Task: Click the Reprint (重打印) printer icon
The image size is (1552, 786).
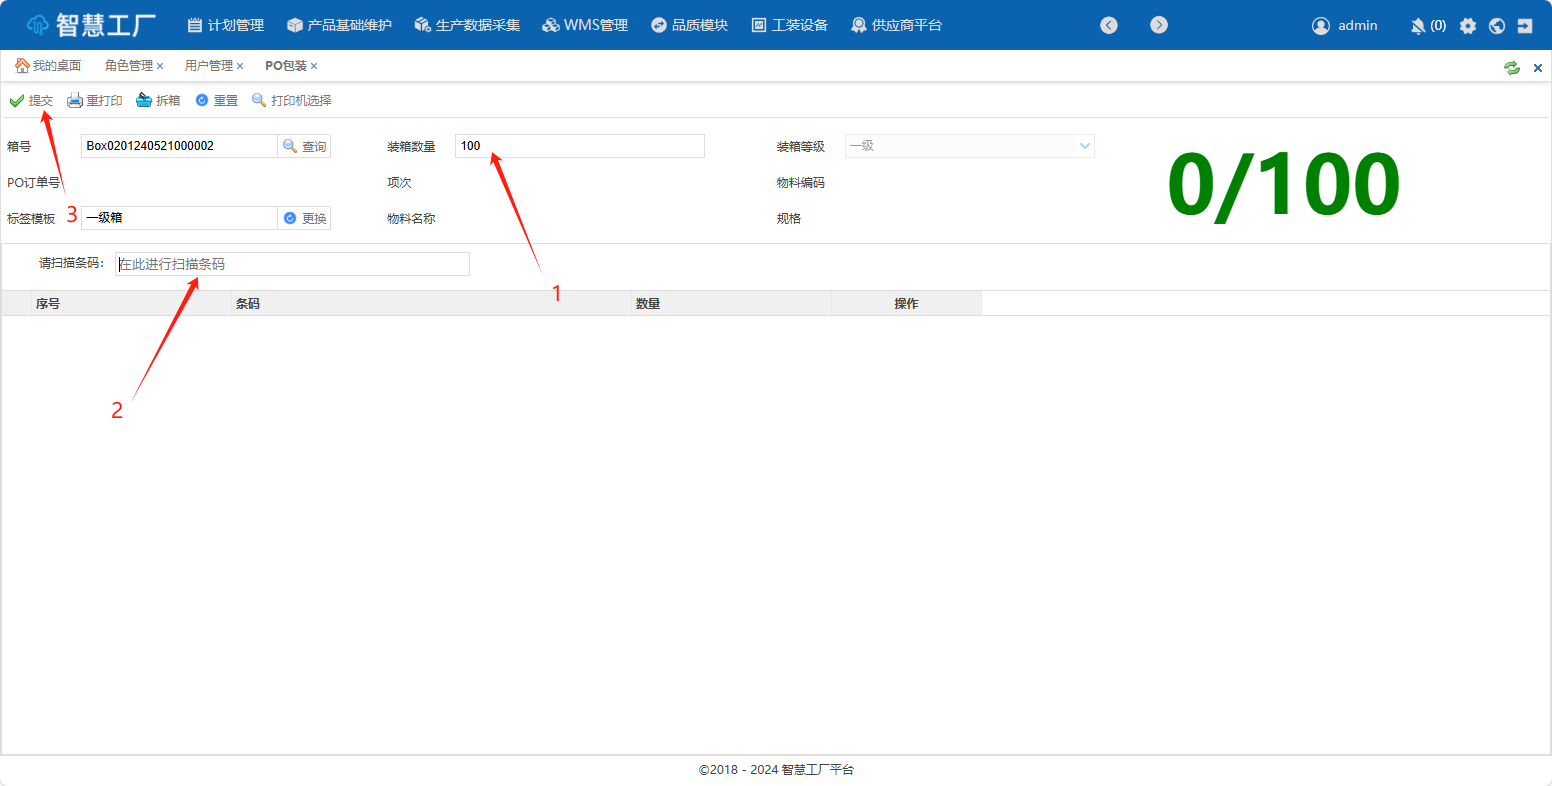Action: (75, 101)
